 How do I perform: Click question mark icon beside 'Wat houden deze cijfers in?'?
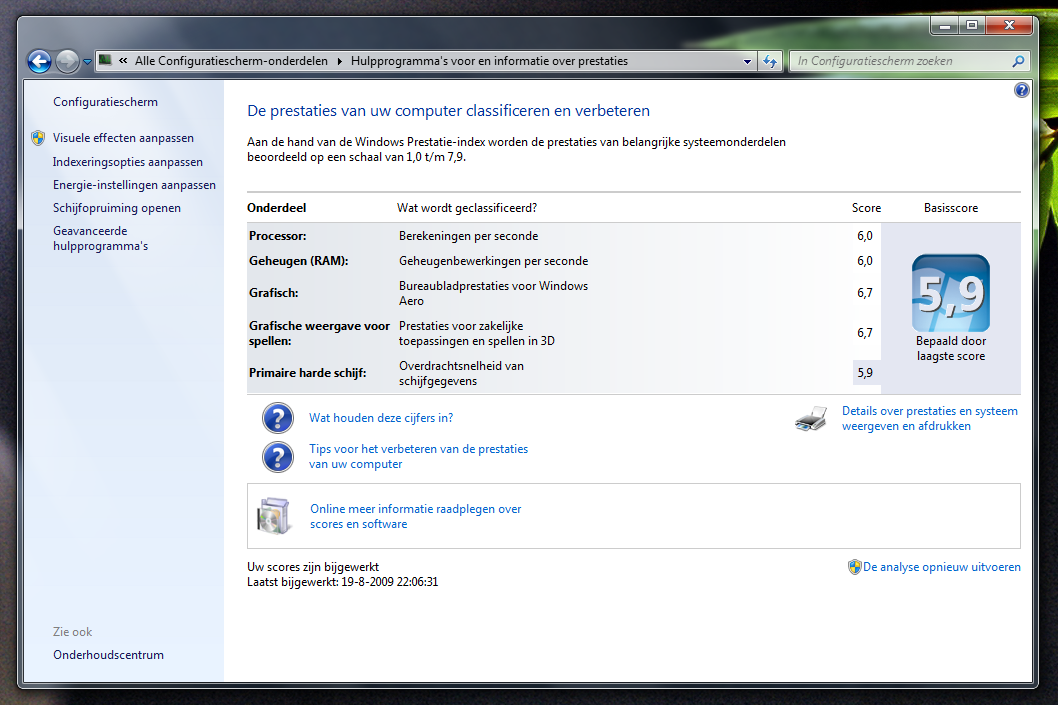[x=278, y=418]
